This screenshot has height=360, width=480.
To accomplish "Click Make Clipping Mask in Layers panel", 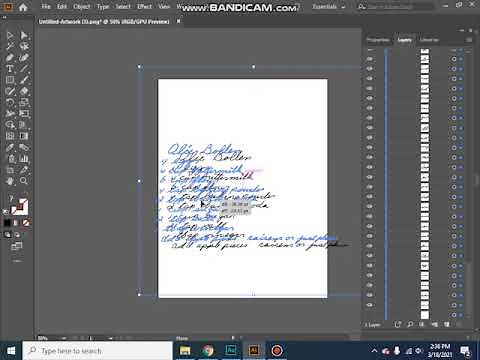I will point(422,324).
